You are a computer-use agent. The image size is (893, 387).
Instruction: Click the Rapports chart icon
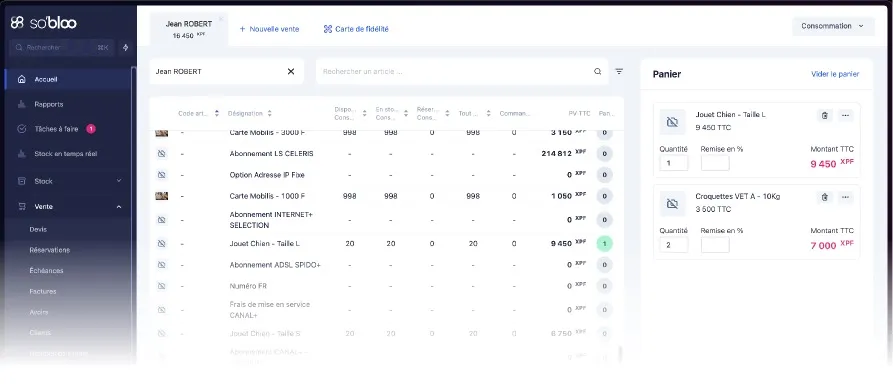(22, 104)
